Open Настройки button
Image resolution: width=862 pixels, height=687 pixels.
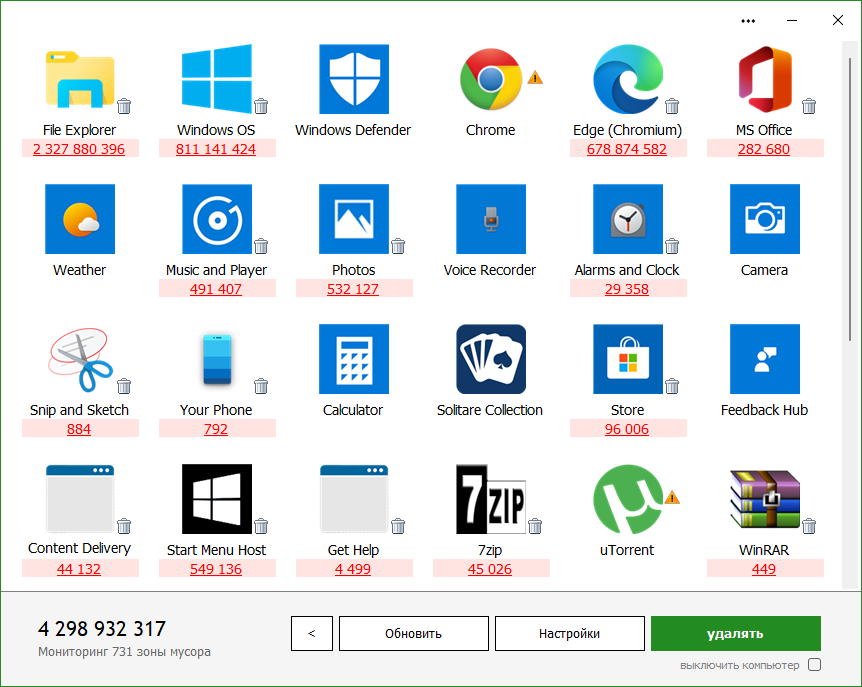point(570,633)
